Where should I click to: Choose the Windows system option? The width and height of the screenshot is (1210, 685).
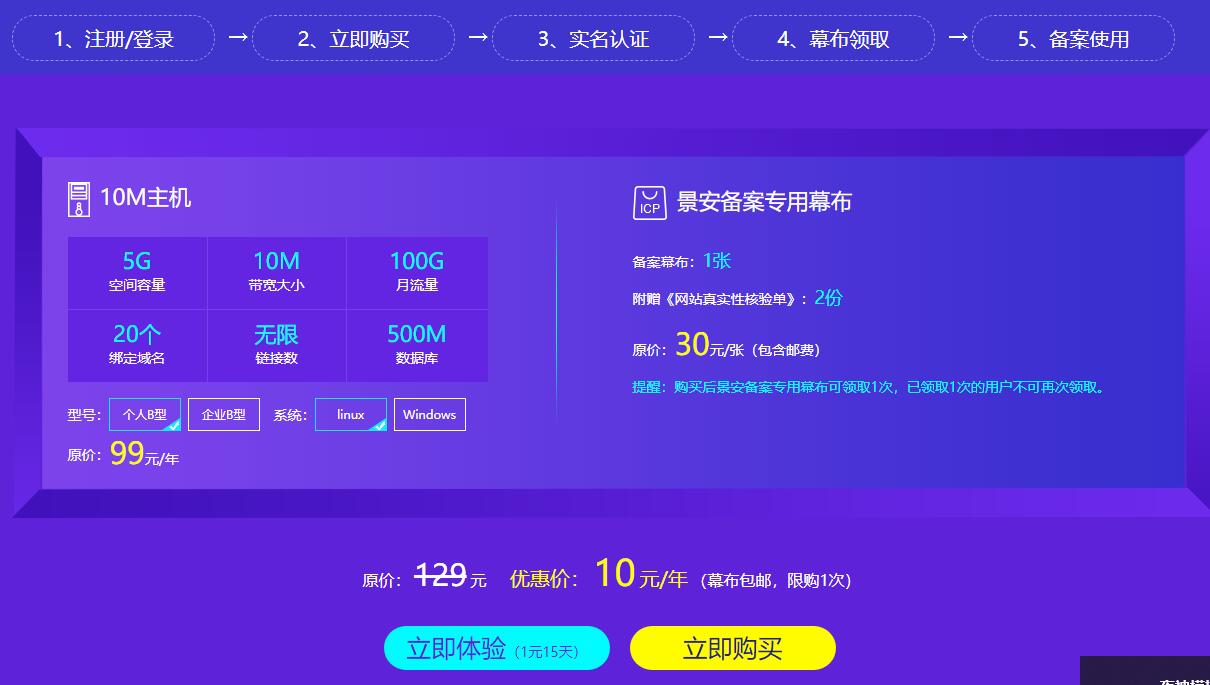click(430, 414)
